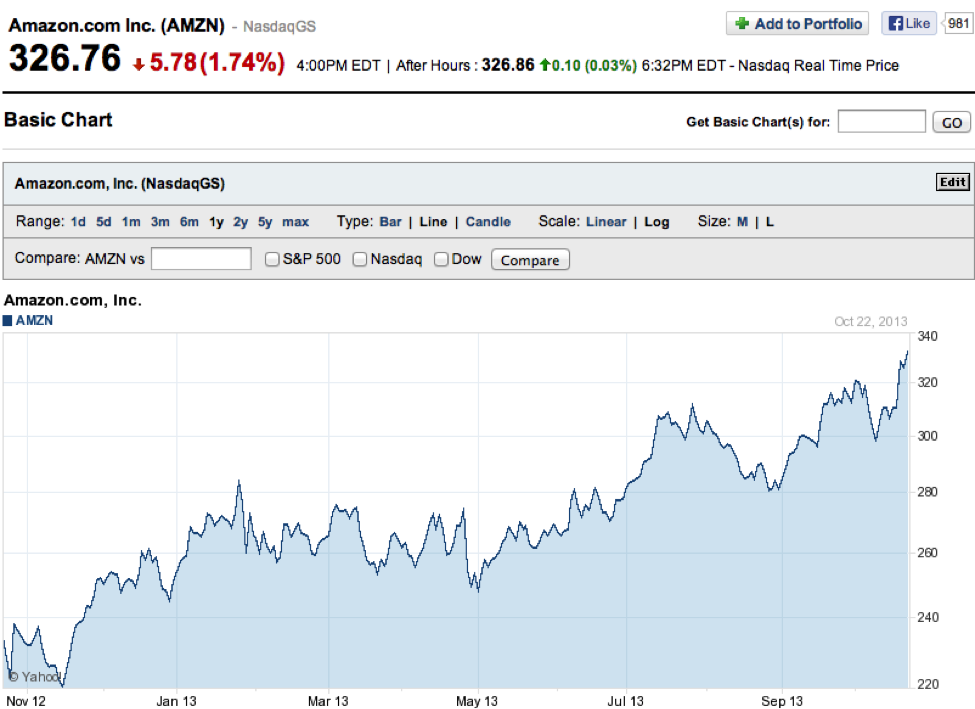Screen dimensions: 975x709
Task: Click the Sep 13 axis label
Action: 782,701
